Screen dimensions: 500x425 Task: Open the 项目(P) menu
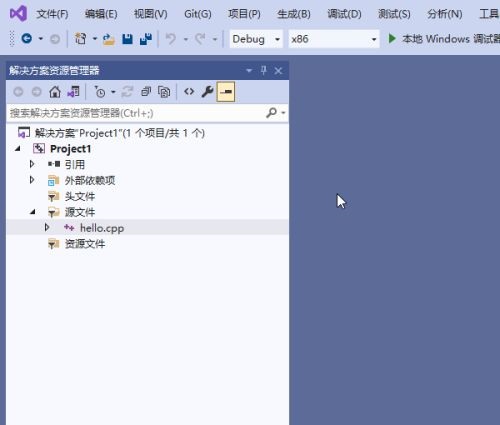click(244, 14)
